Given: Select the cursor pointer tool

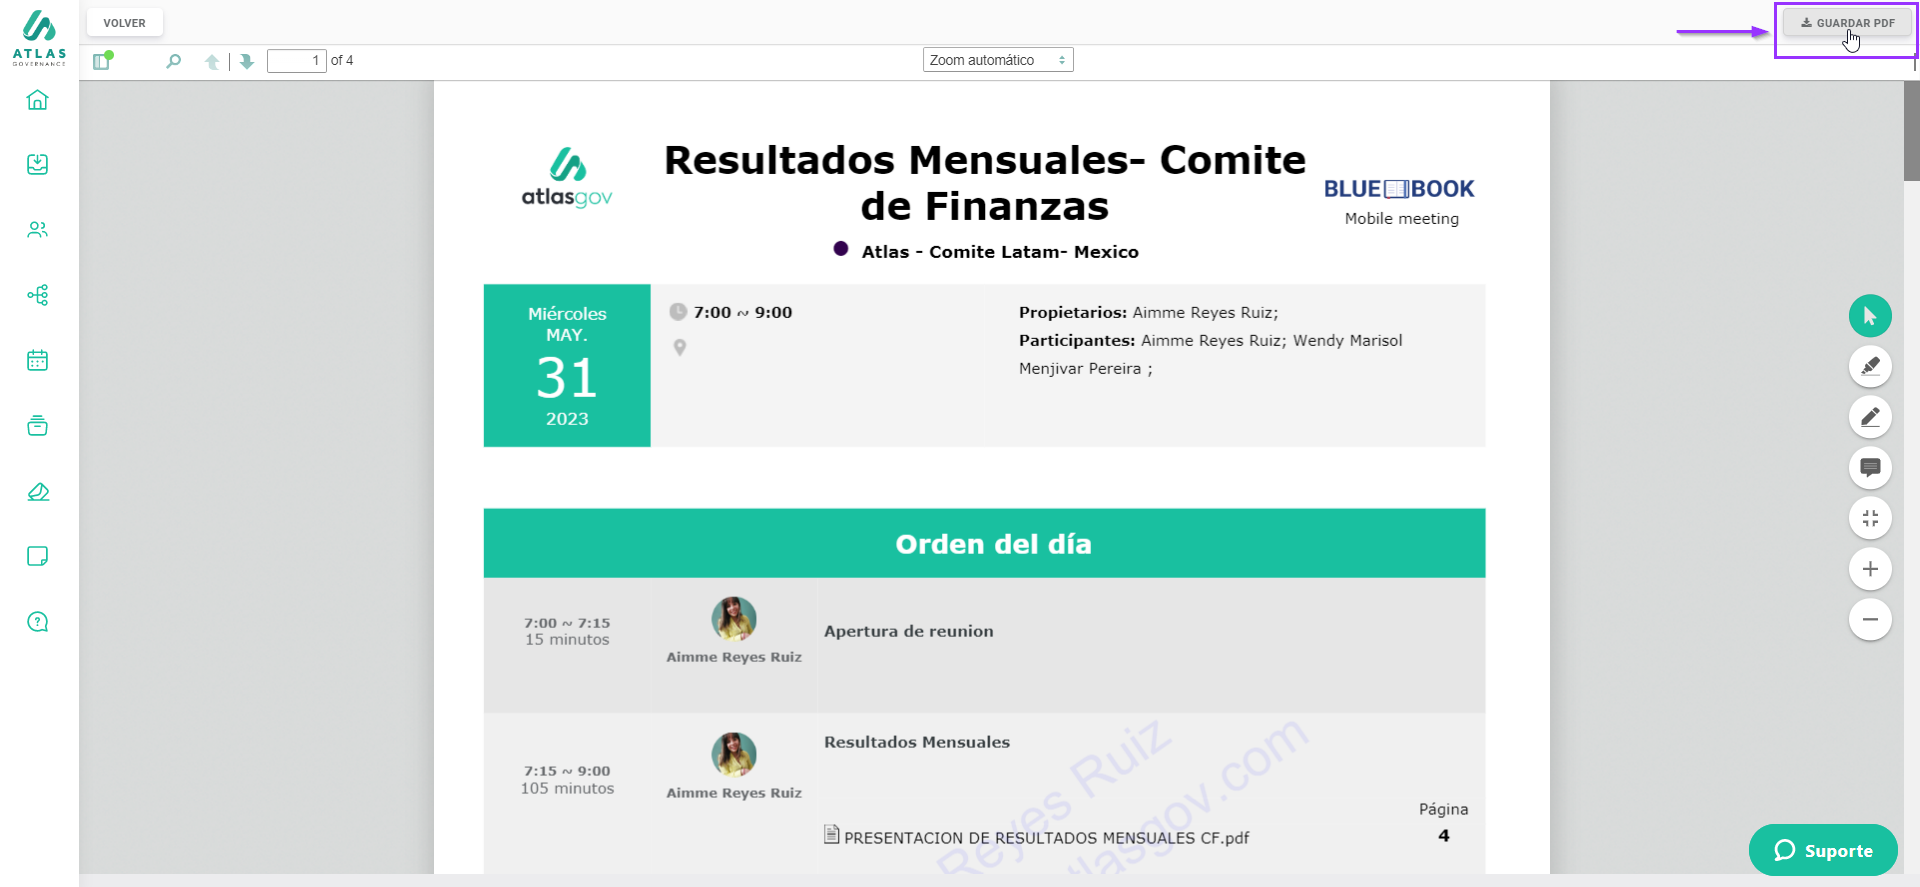Looking at the screenshot, I should click(1870, 316).
